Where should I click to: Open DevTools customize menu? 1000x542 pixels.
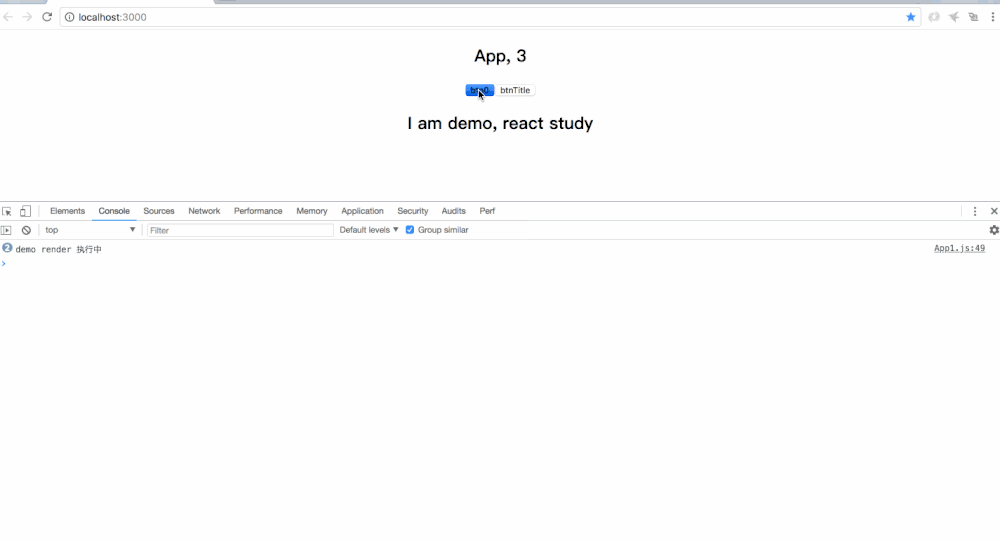(974, 211)
